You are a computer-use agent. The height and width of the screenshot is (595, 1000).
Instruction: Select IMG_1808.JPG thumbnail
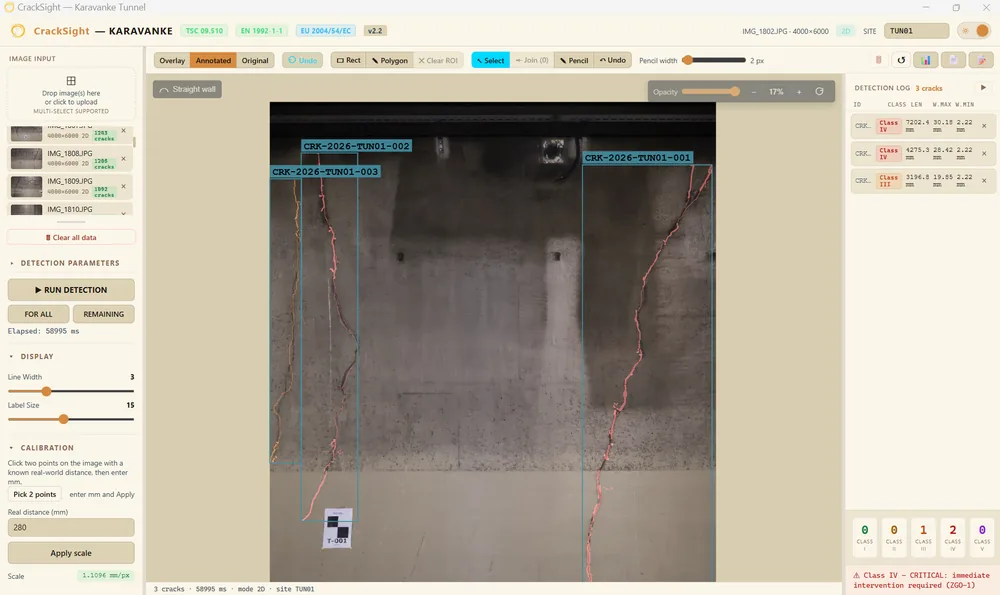[26, 159]
